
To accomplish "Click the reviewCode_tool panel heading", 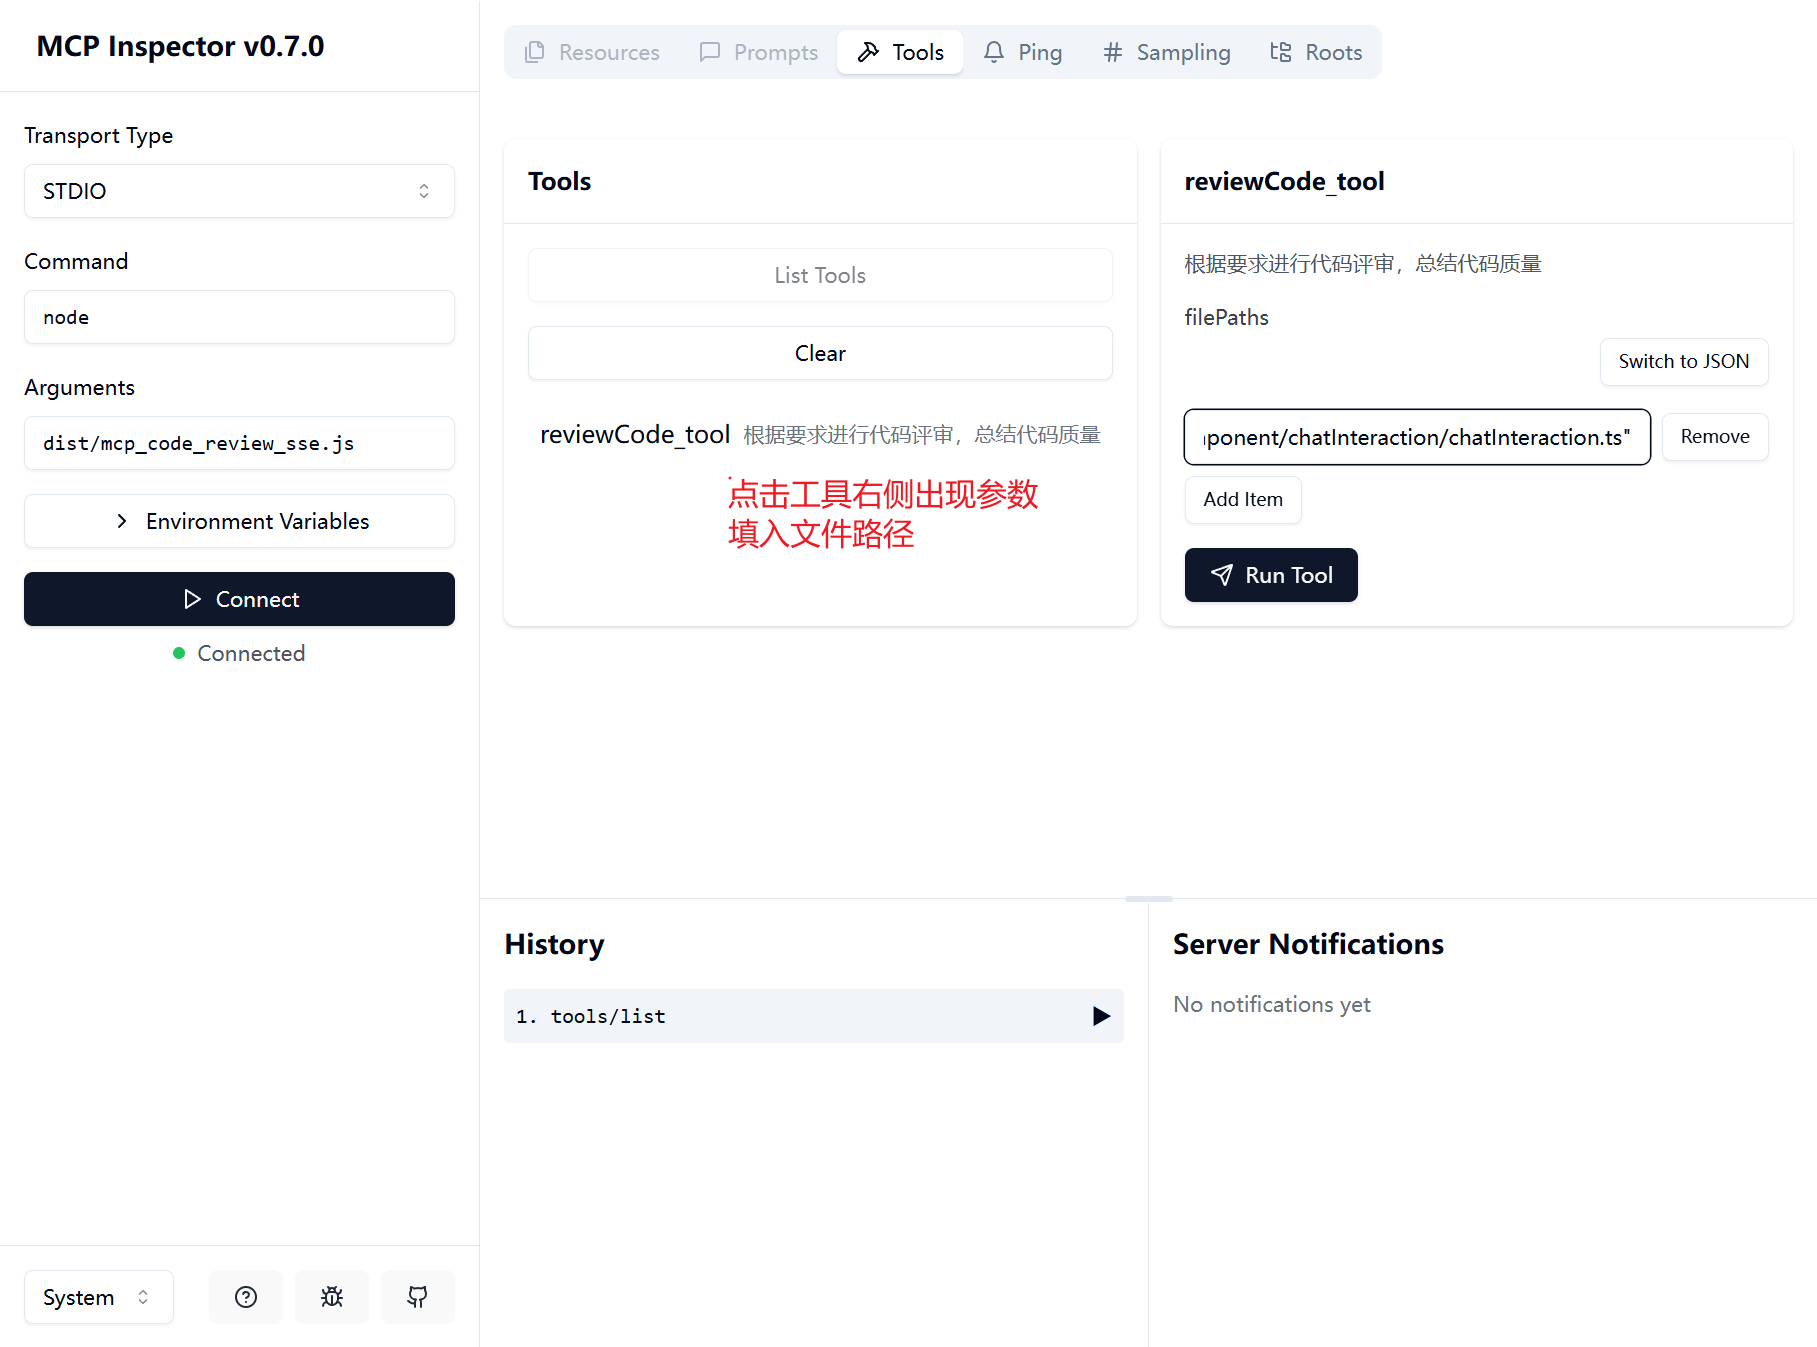I will pos(1284,181).
